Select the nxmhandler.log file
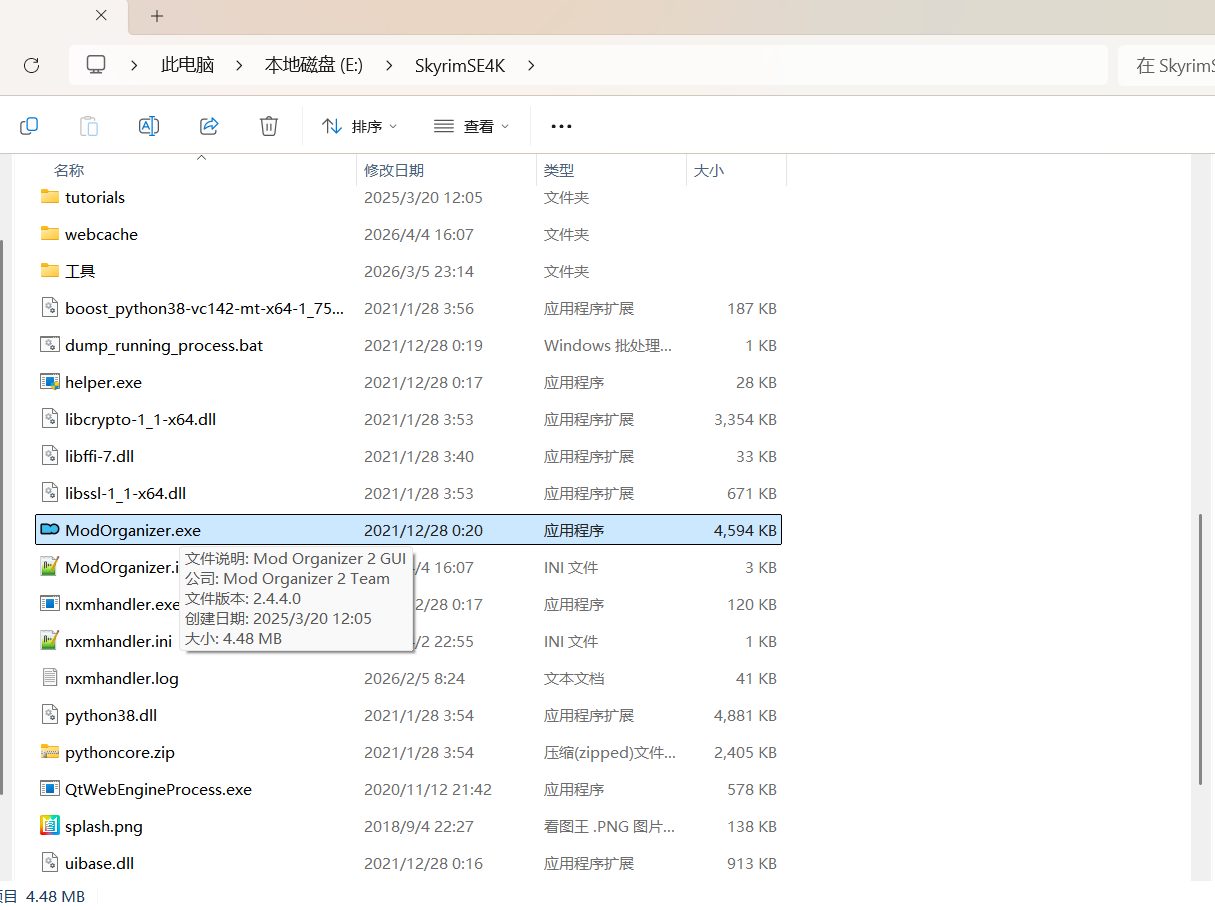 coord(125,678)
